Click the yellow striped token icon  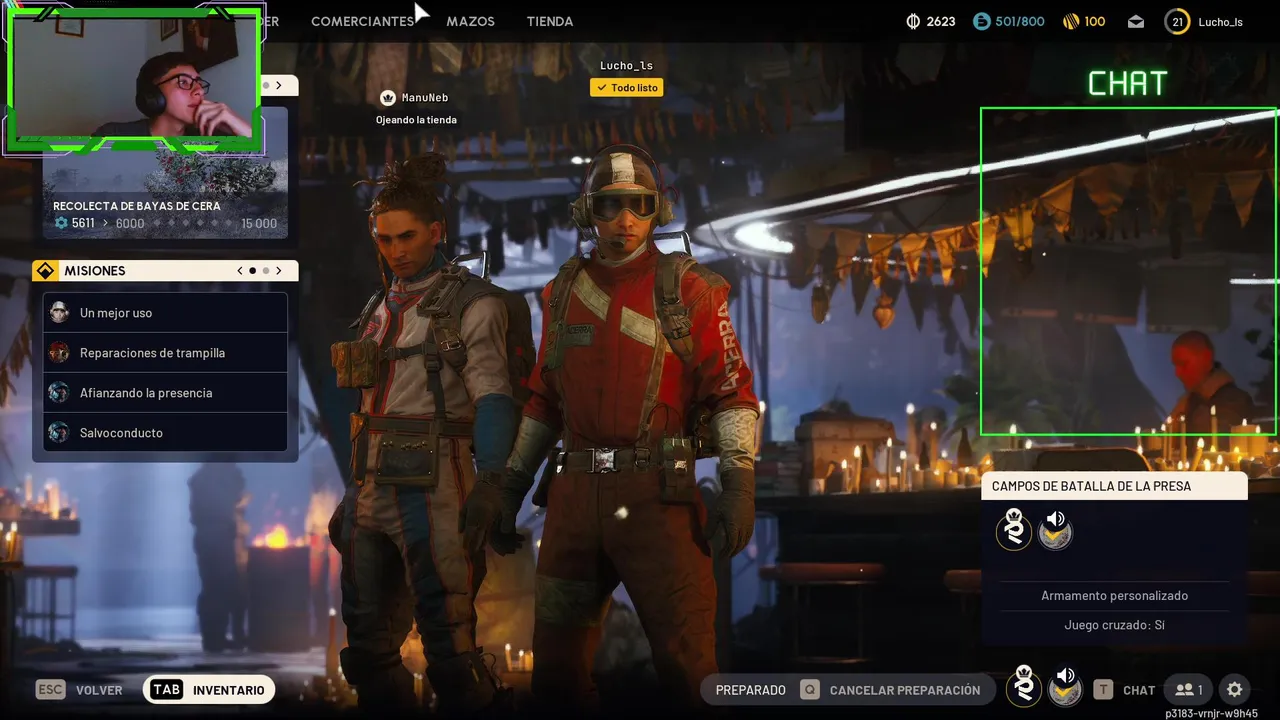[x=1070, y=21]
